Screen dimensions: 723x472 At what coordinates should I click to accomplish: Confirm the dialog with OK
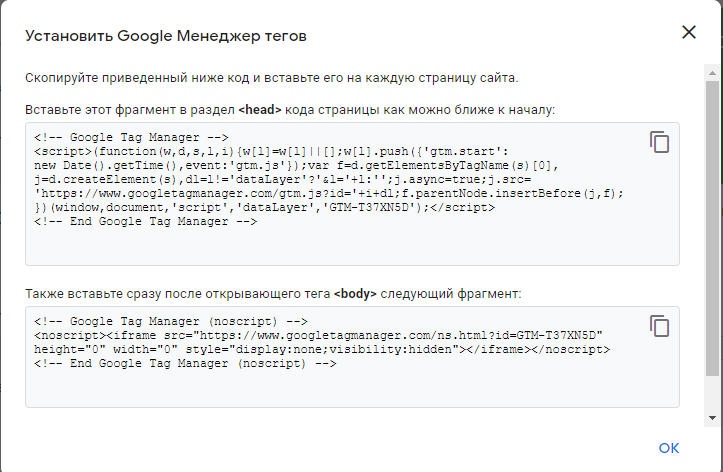[x=669, y=448]
